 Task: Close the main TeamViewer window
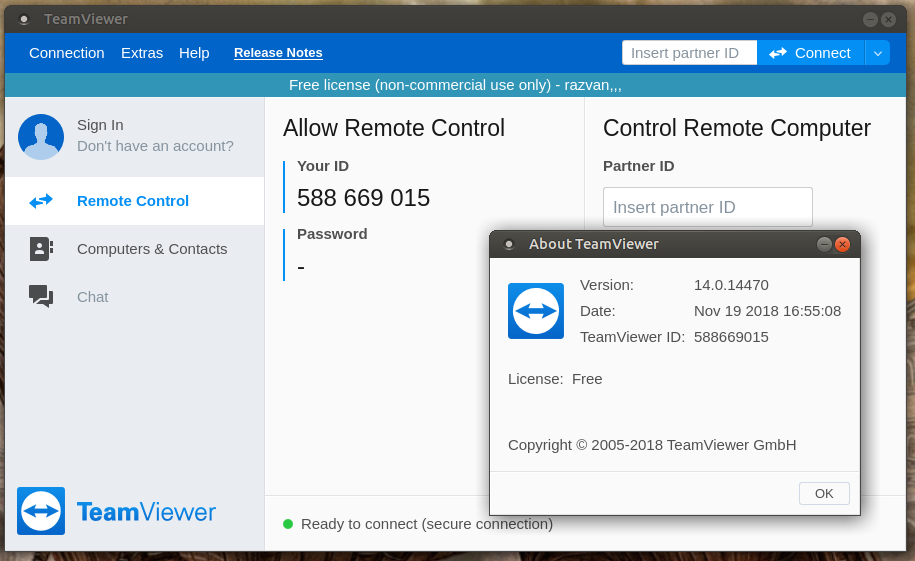[x=888, y=20]
